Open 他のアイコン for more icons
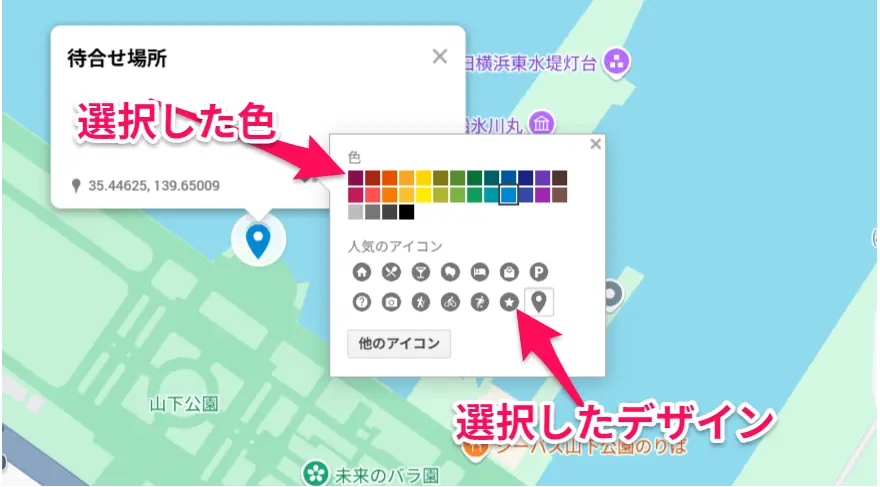The width and height of the screenshot is (880, 487). (399, 343)
